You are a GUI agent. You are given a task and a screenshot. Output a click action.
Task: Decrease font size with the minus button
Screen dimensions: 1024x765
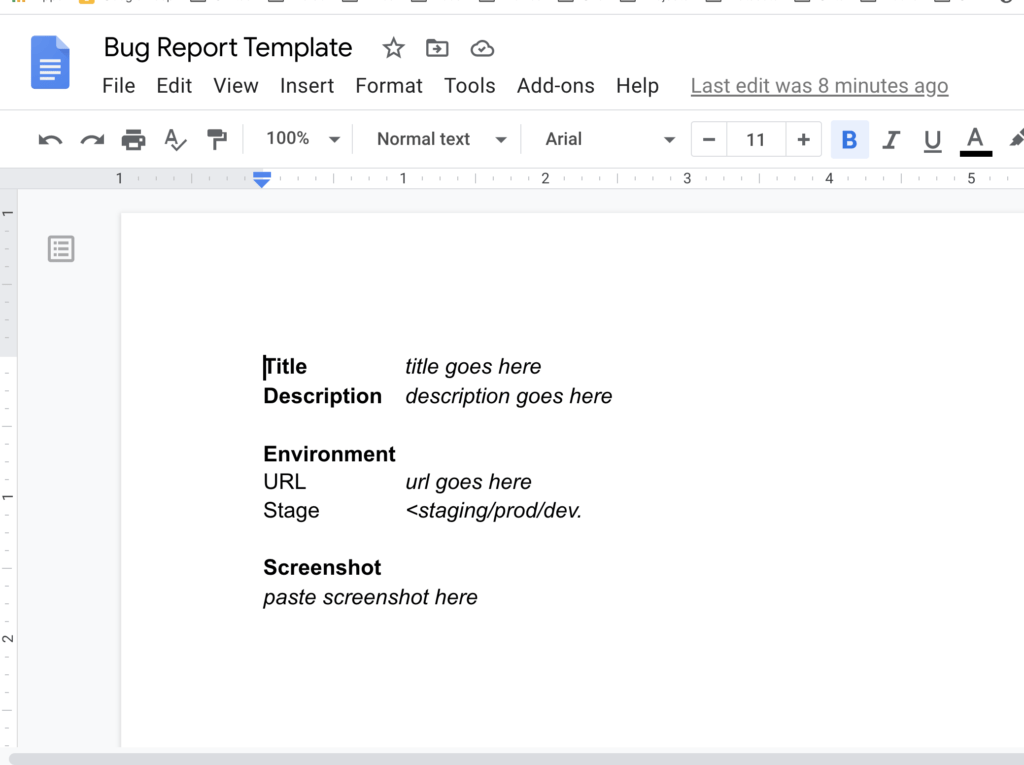tap(708, 139)
